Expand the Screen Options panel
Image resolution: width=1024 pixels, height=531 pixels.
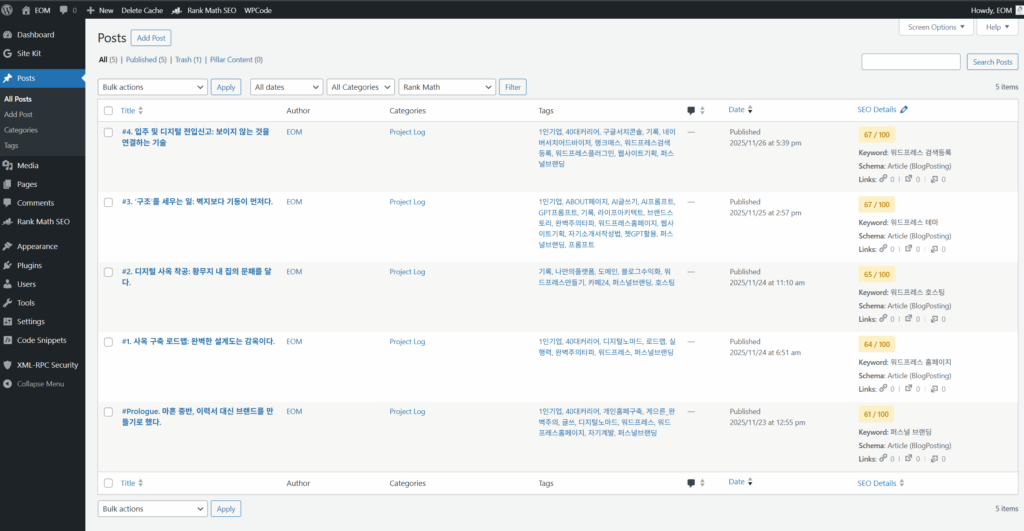tap(935, 27)
